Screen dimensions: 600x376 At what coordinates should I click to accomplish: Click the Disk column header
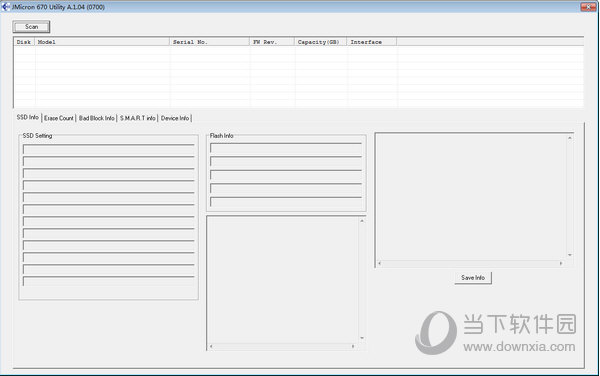(24, 42)
